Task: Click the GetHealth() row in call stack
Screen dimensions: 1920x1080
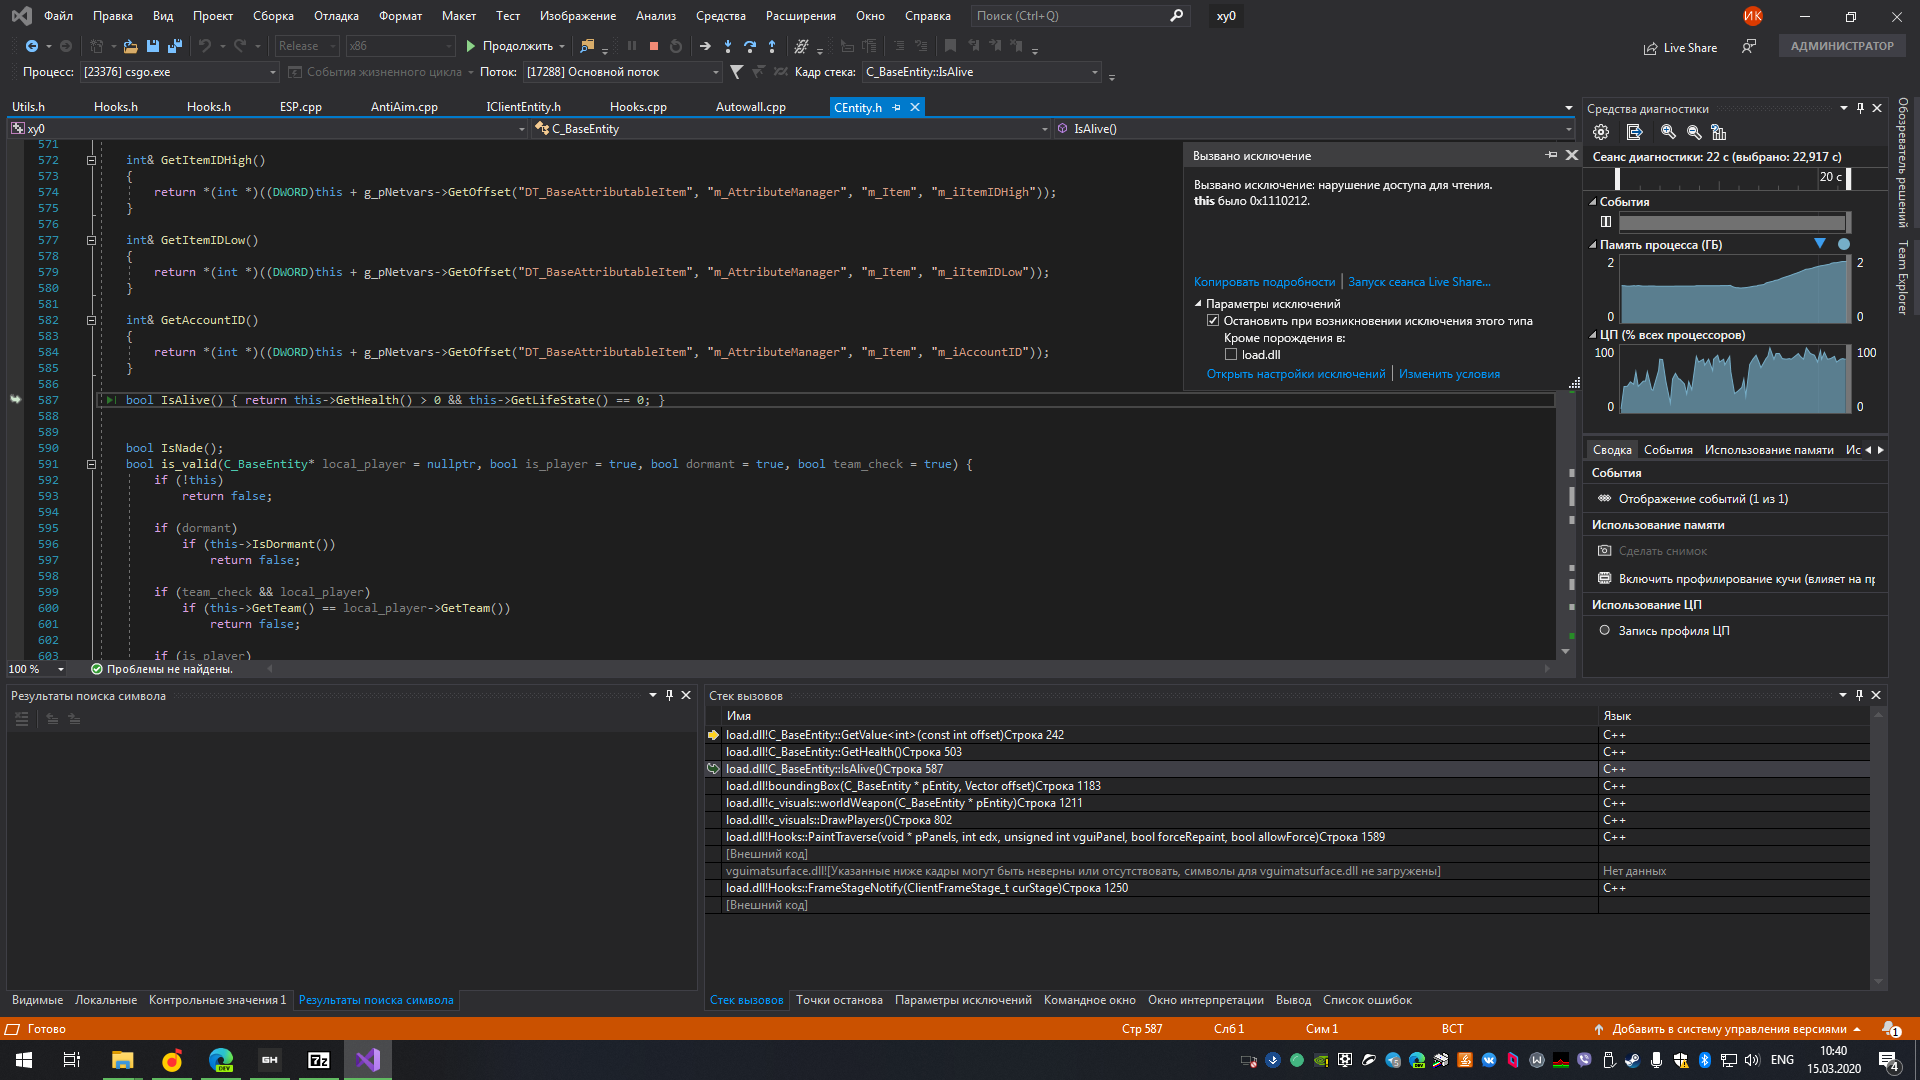Action: (843, 752)
